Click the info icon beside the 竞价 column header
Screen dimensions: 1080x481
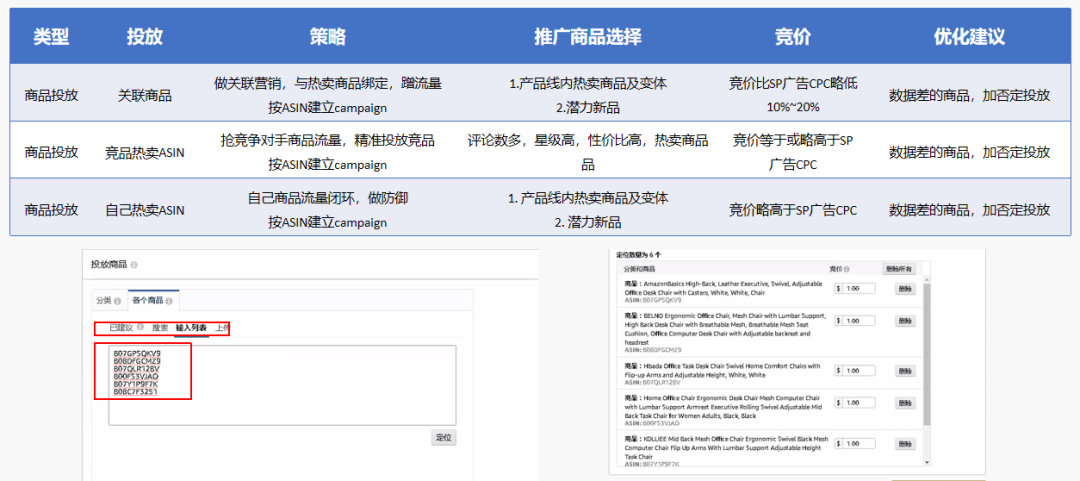point(847,269)
